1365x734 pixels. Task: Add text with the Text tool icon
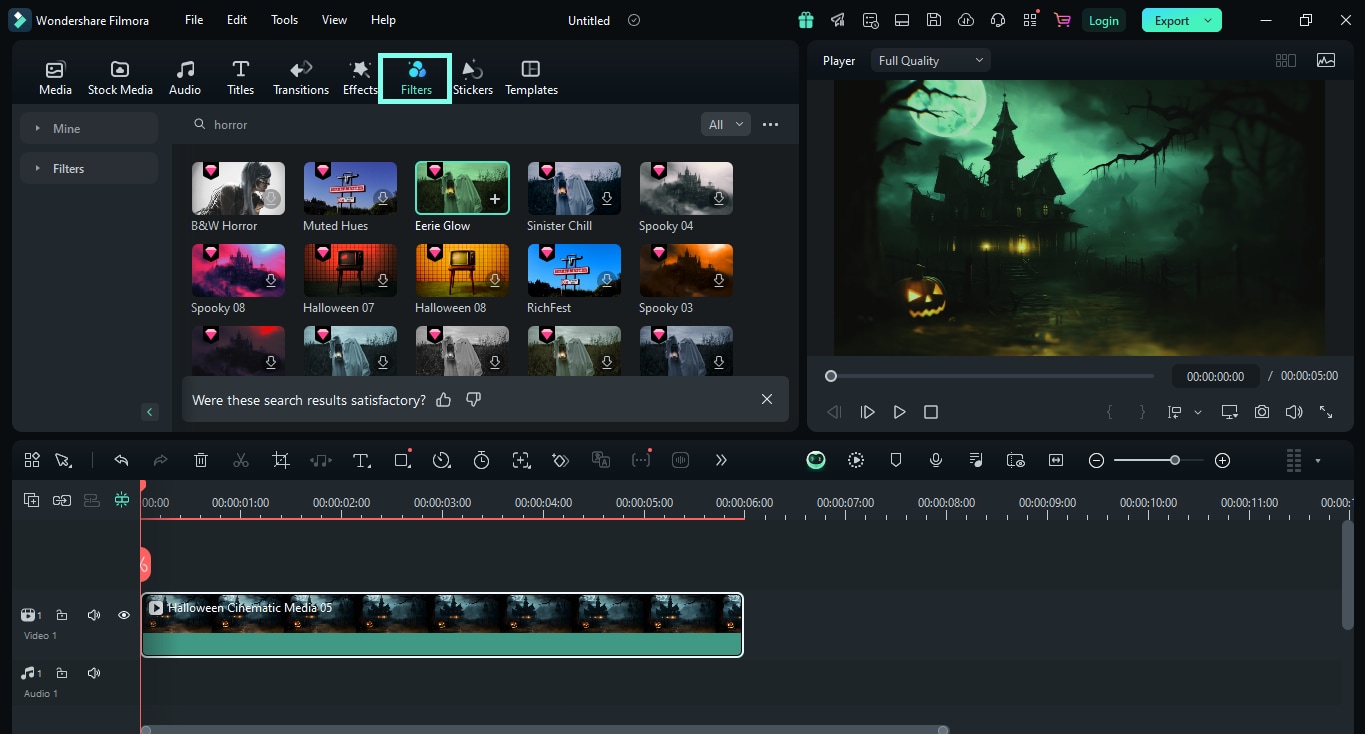pyautogui.click(x=362, y=460)
